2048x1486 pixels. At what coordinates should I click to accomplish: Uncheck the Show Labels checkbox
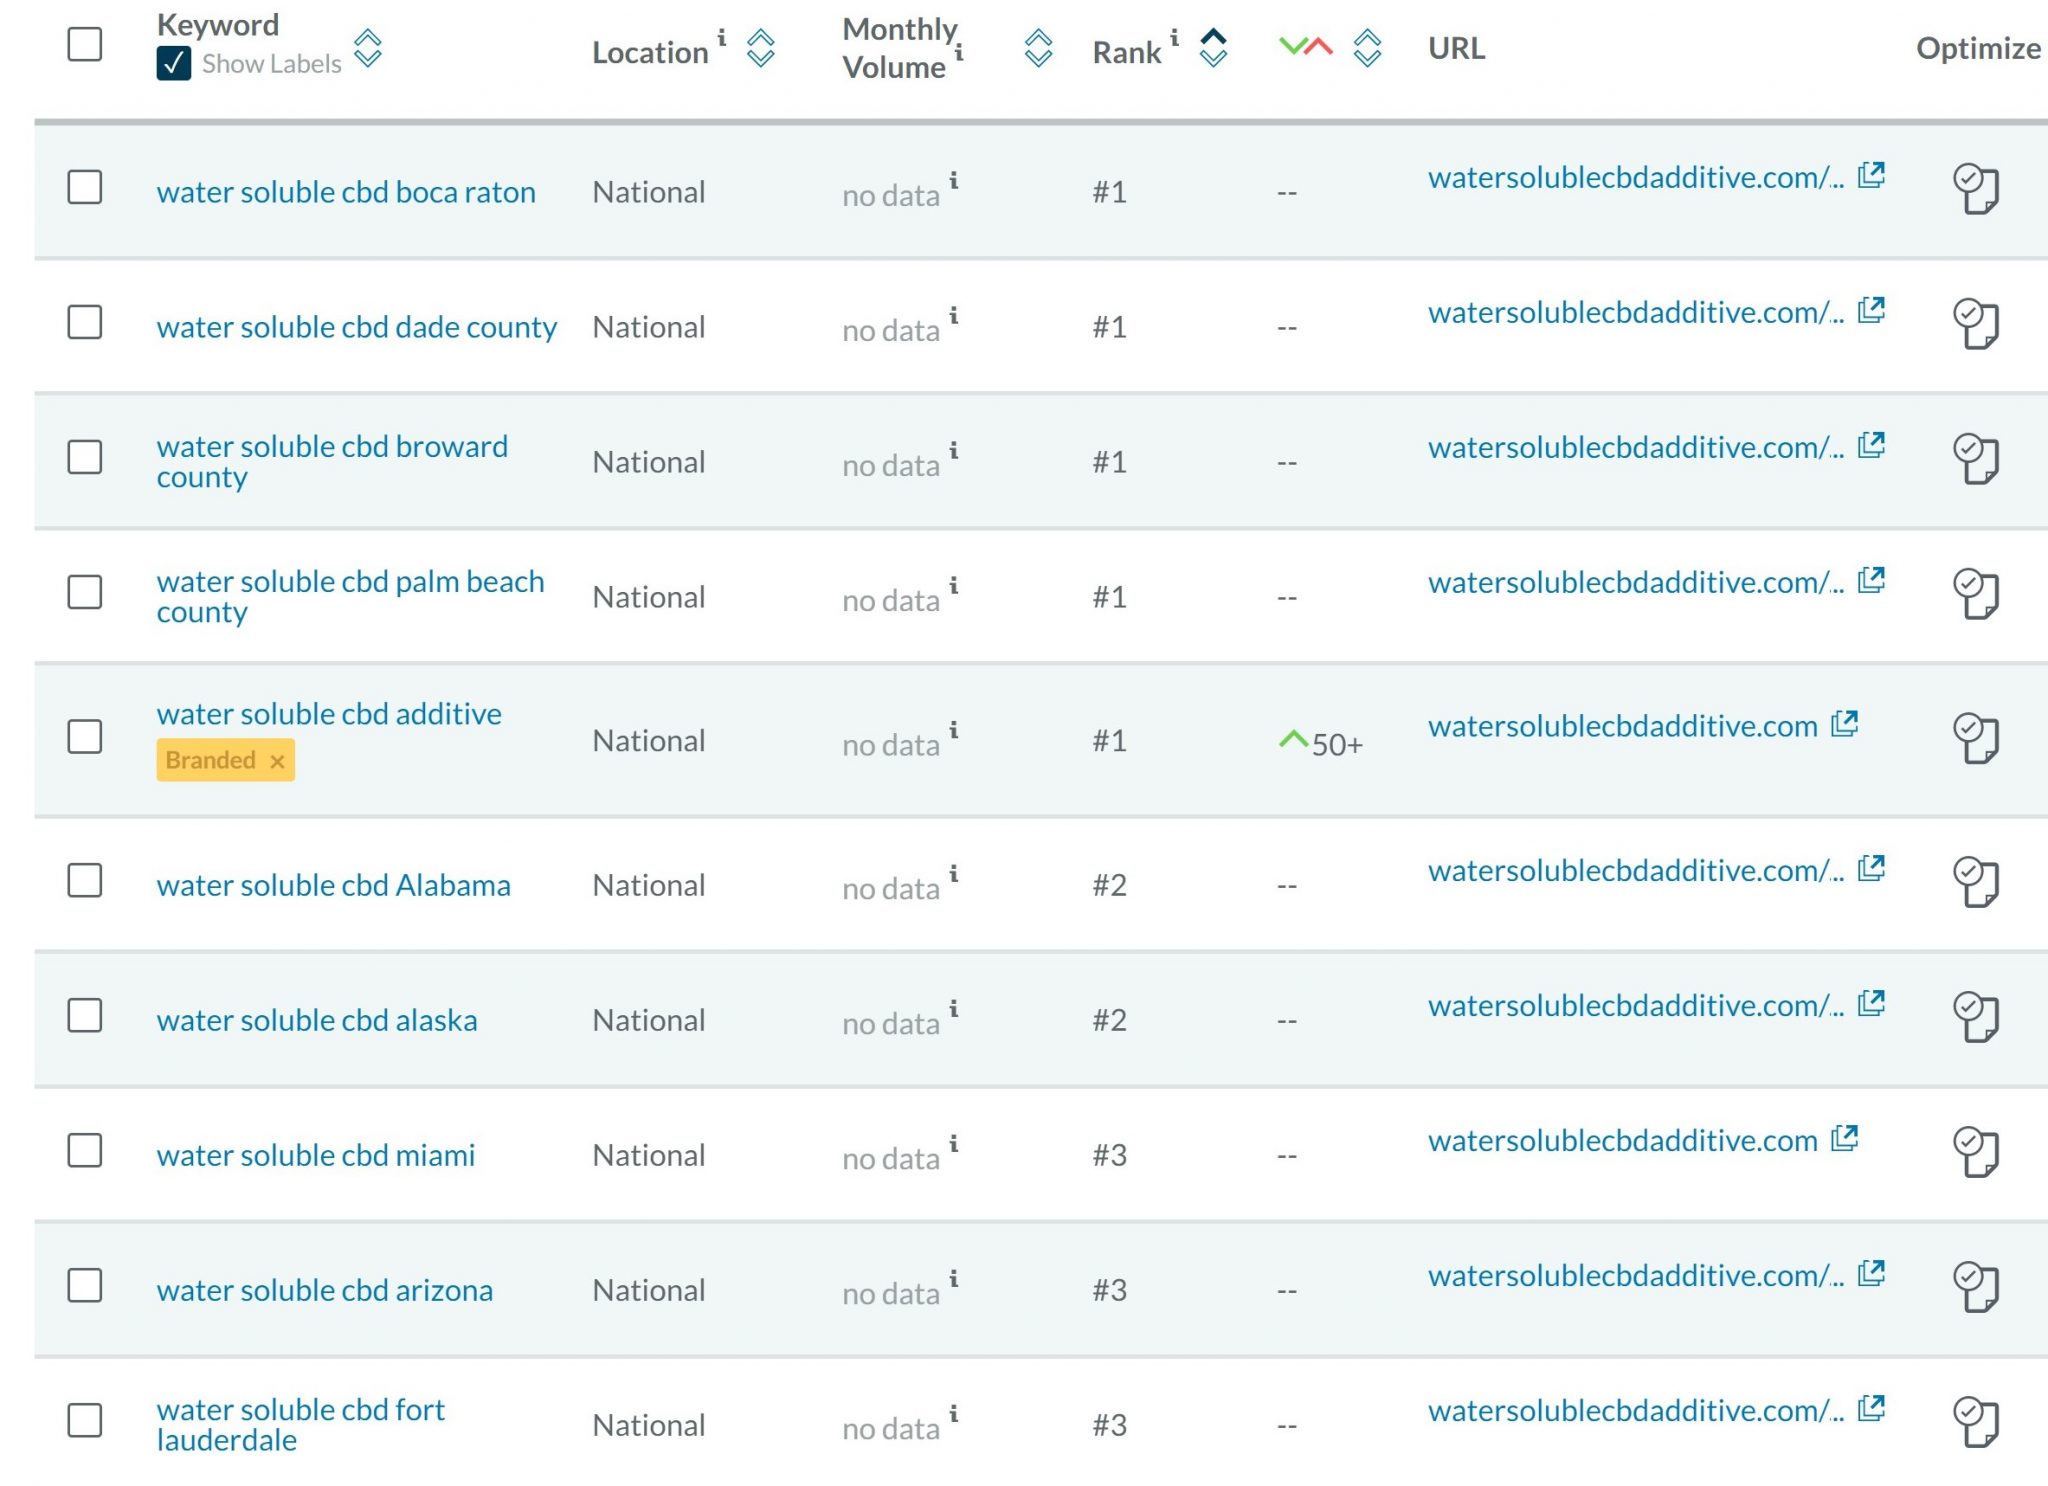click(174, 64)
